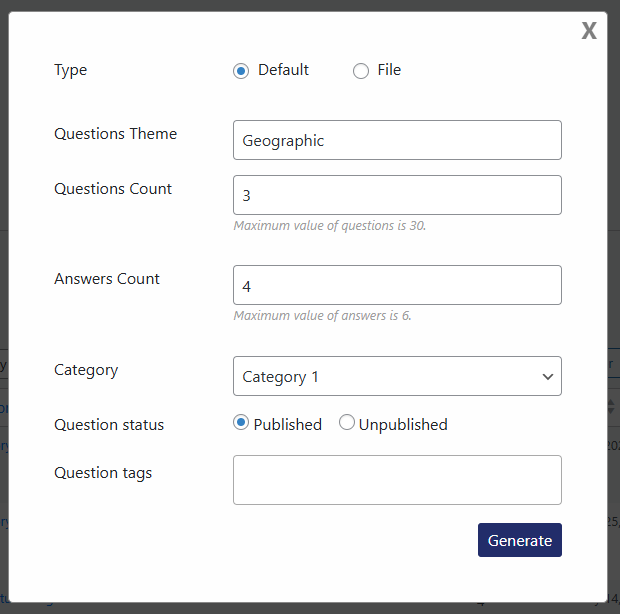Click the Questions Count label
Screen dimensions: 620x614
tap(113, 189)
